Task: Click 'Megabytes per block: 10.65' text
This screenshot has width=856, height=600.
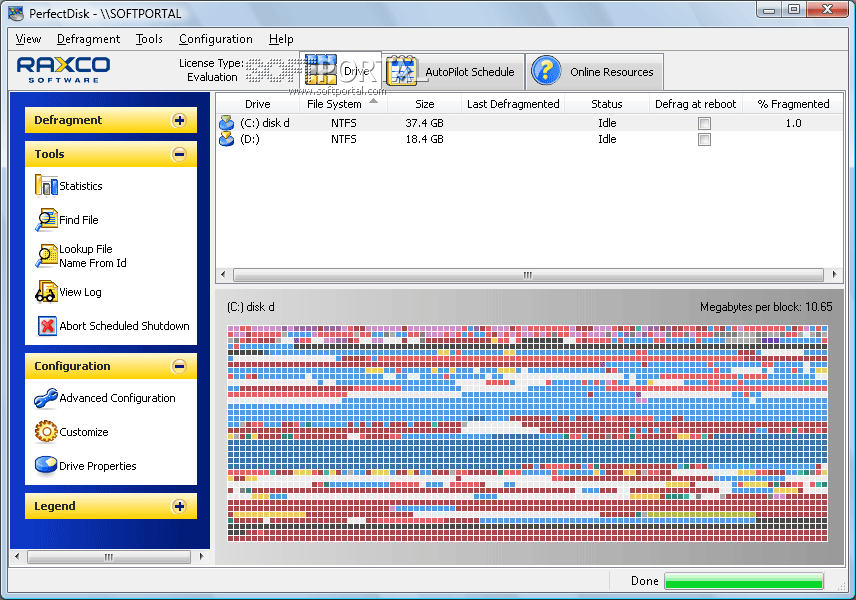Action: click(x=766, y=307)
